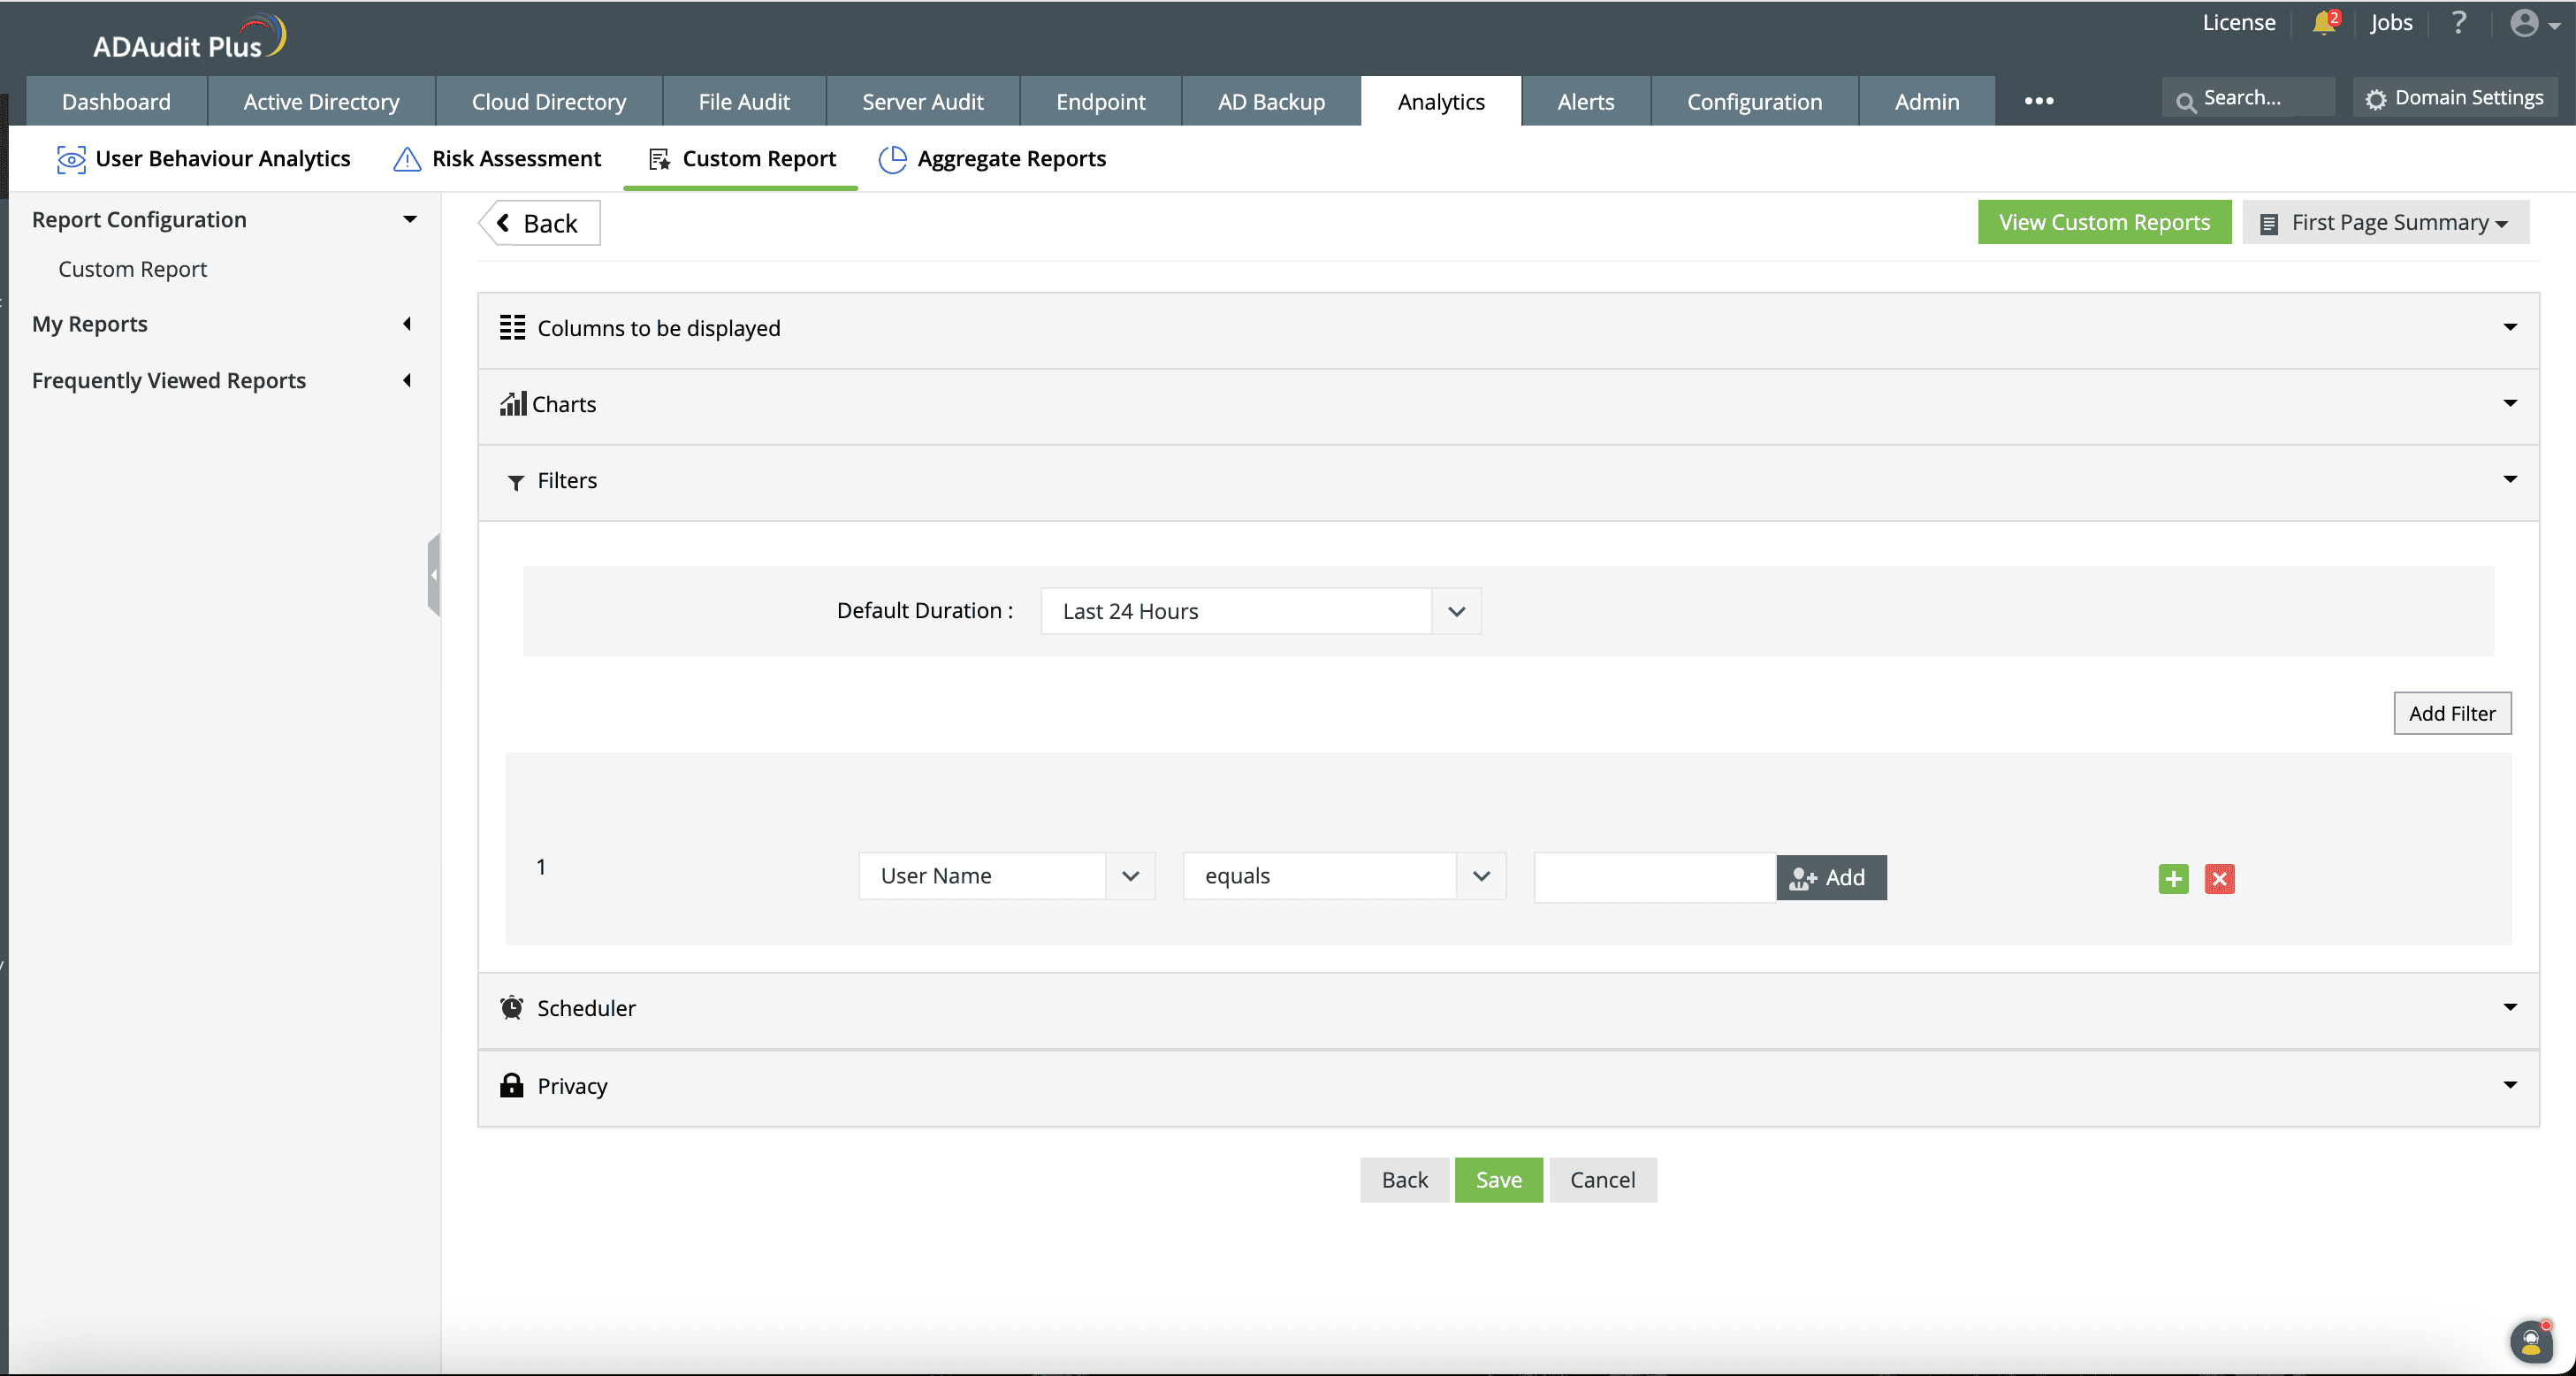Click the View Custom Reports button
Image resolution: width=2576 pixels, height=1376 pixels.
pyautogui.click(x=2103, y=222)
